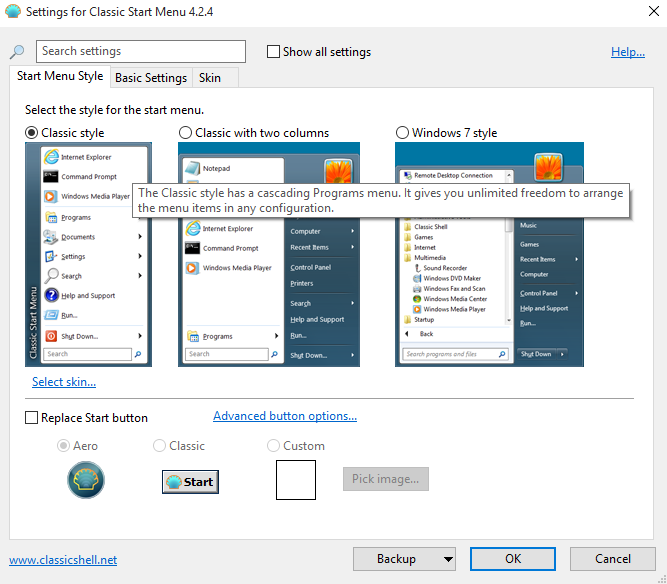Screen dimensions: 667x584
Task: Click the Classic Shell seashell title icon
Action: 13,11
